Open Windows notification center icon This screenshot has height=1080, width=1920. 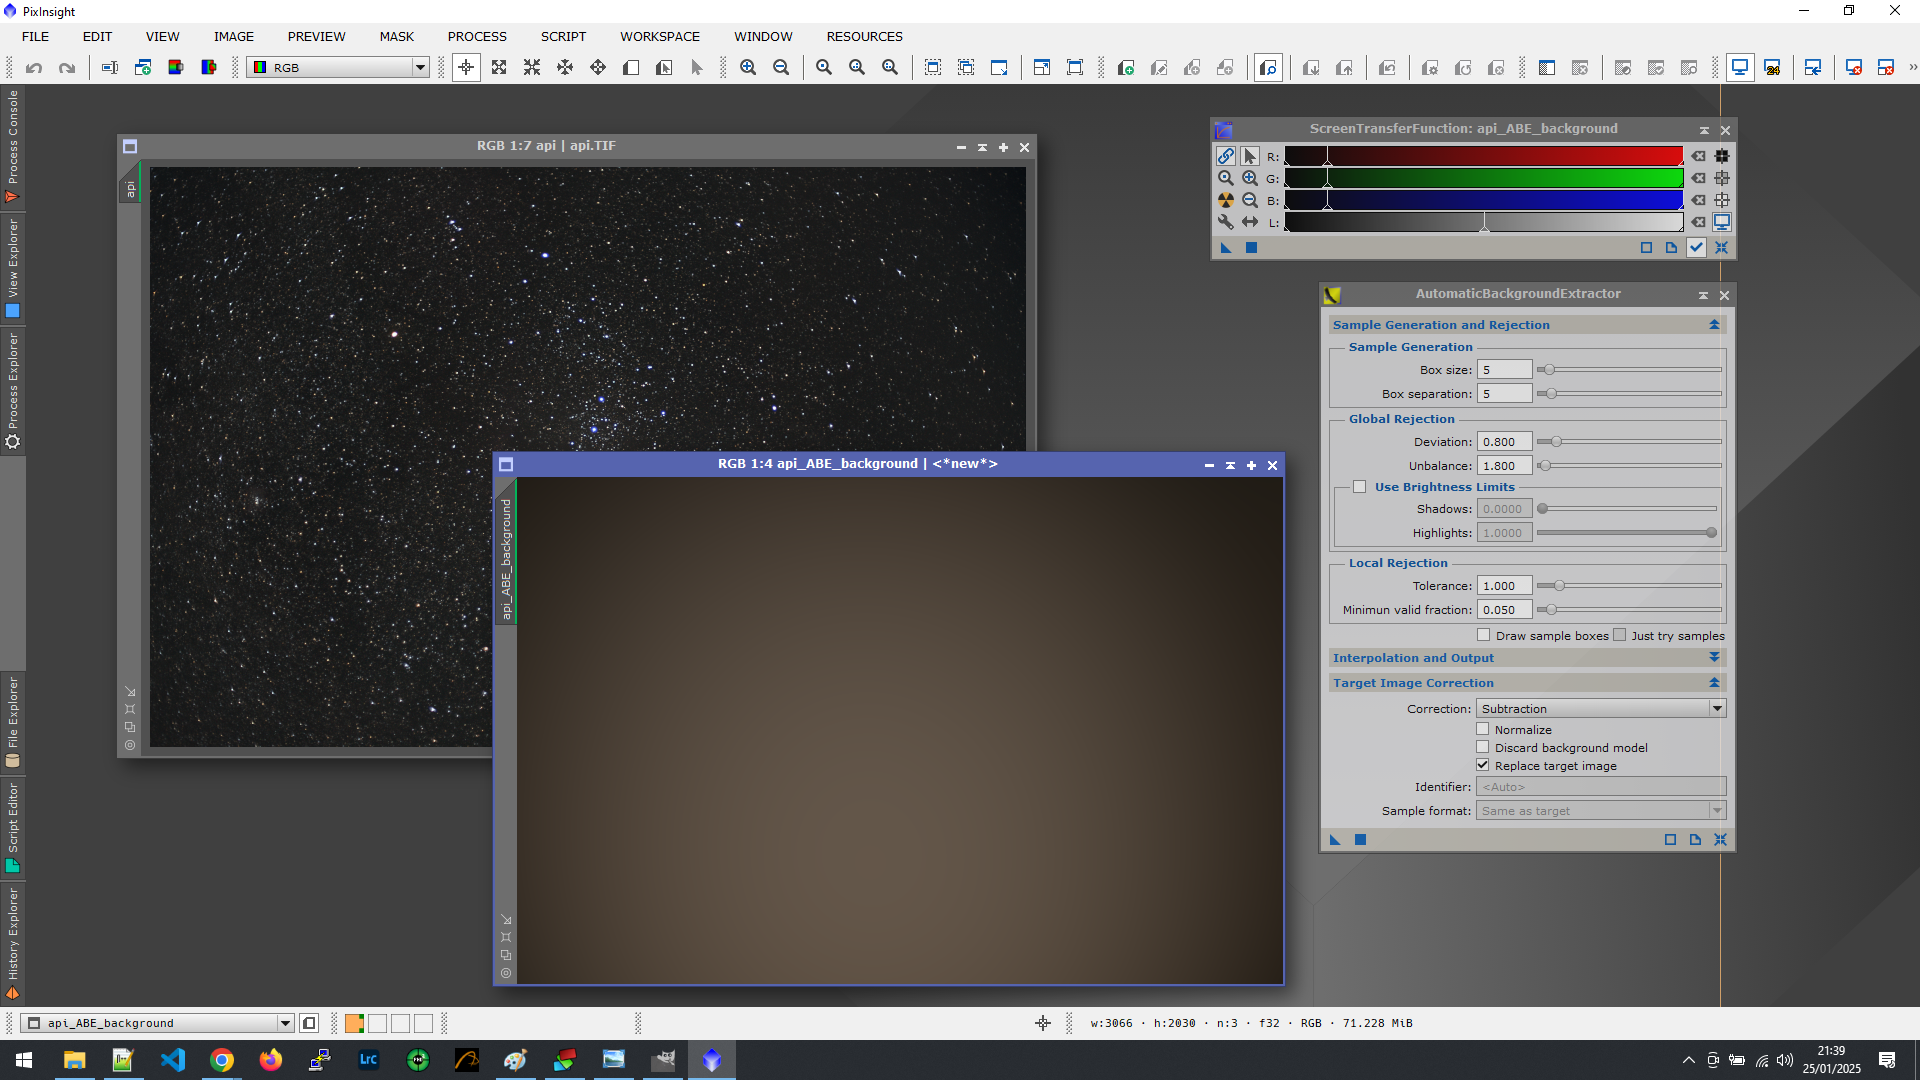(x=1887, y=1060)
